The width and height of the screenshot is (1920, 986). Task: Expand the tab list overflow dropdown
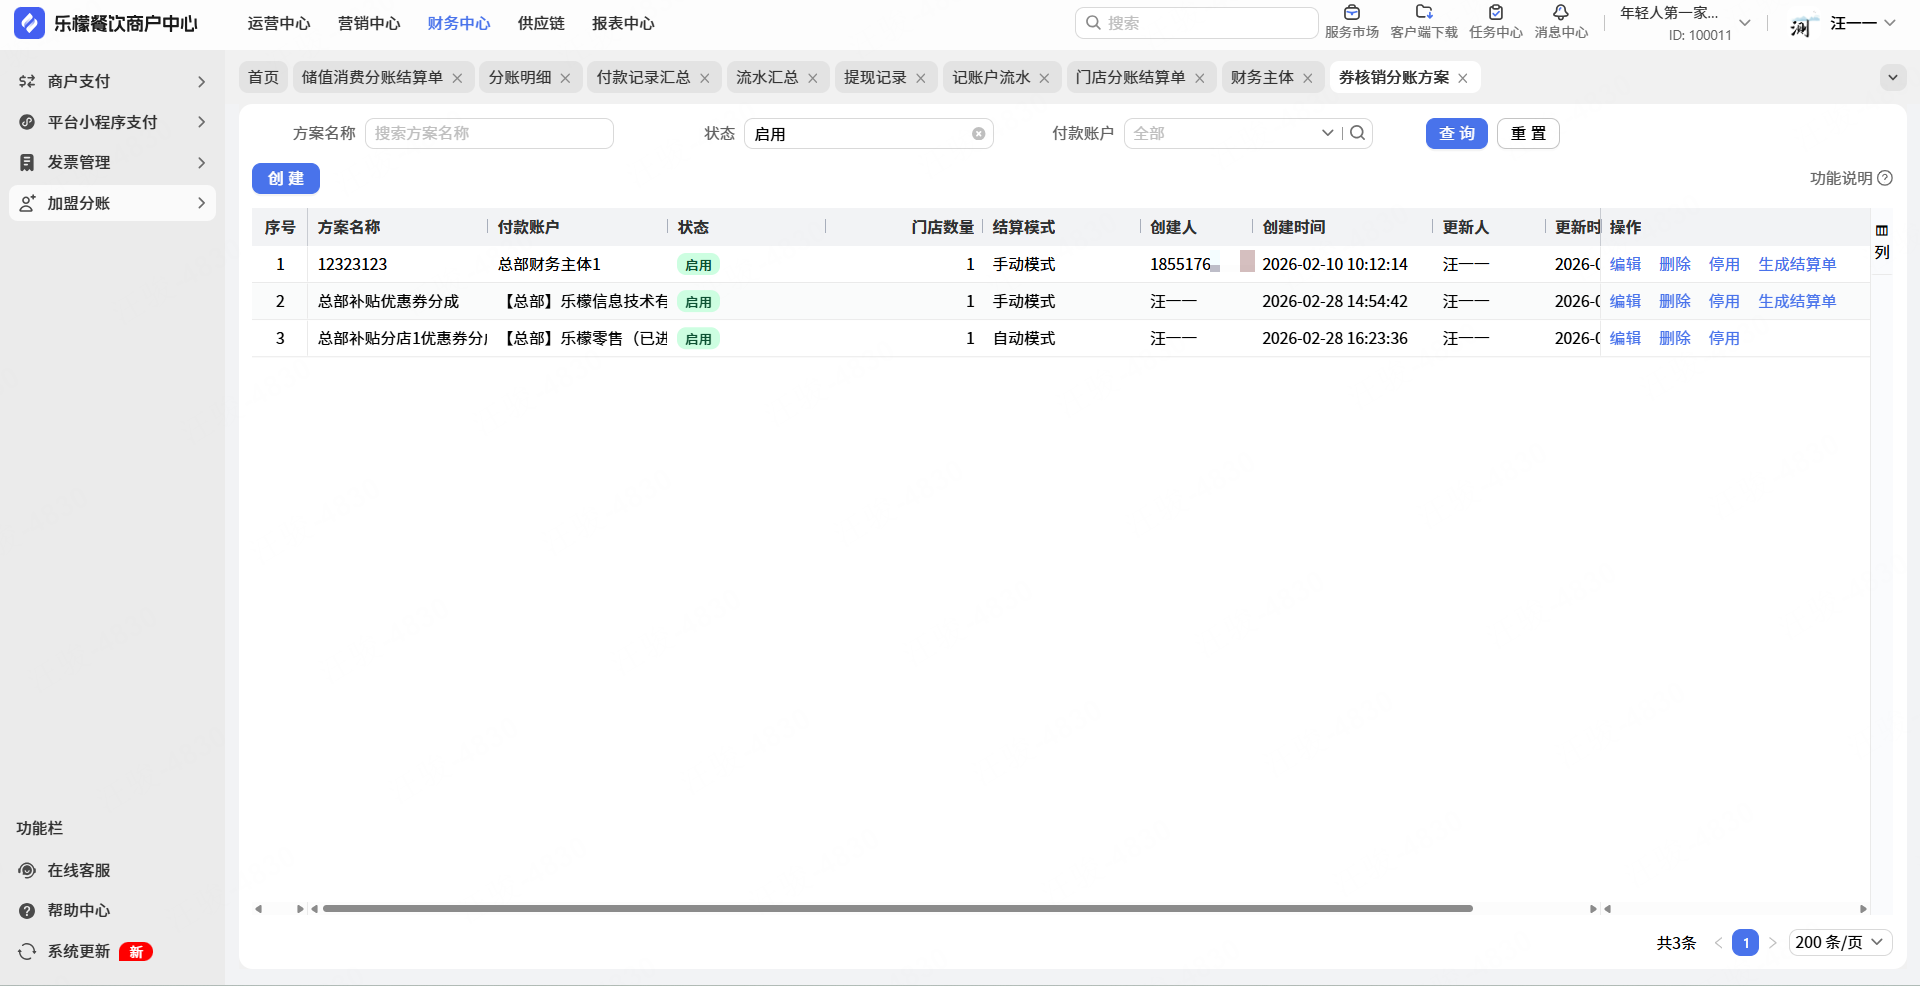pos(1892,77)
